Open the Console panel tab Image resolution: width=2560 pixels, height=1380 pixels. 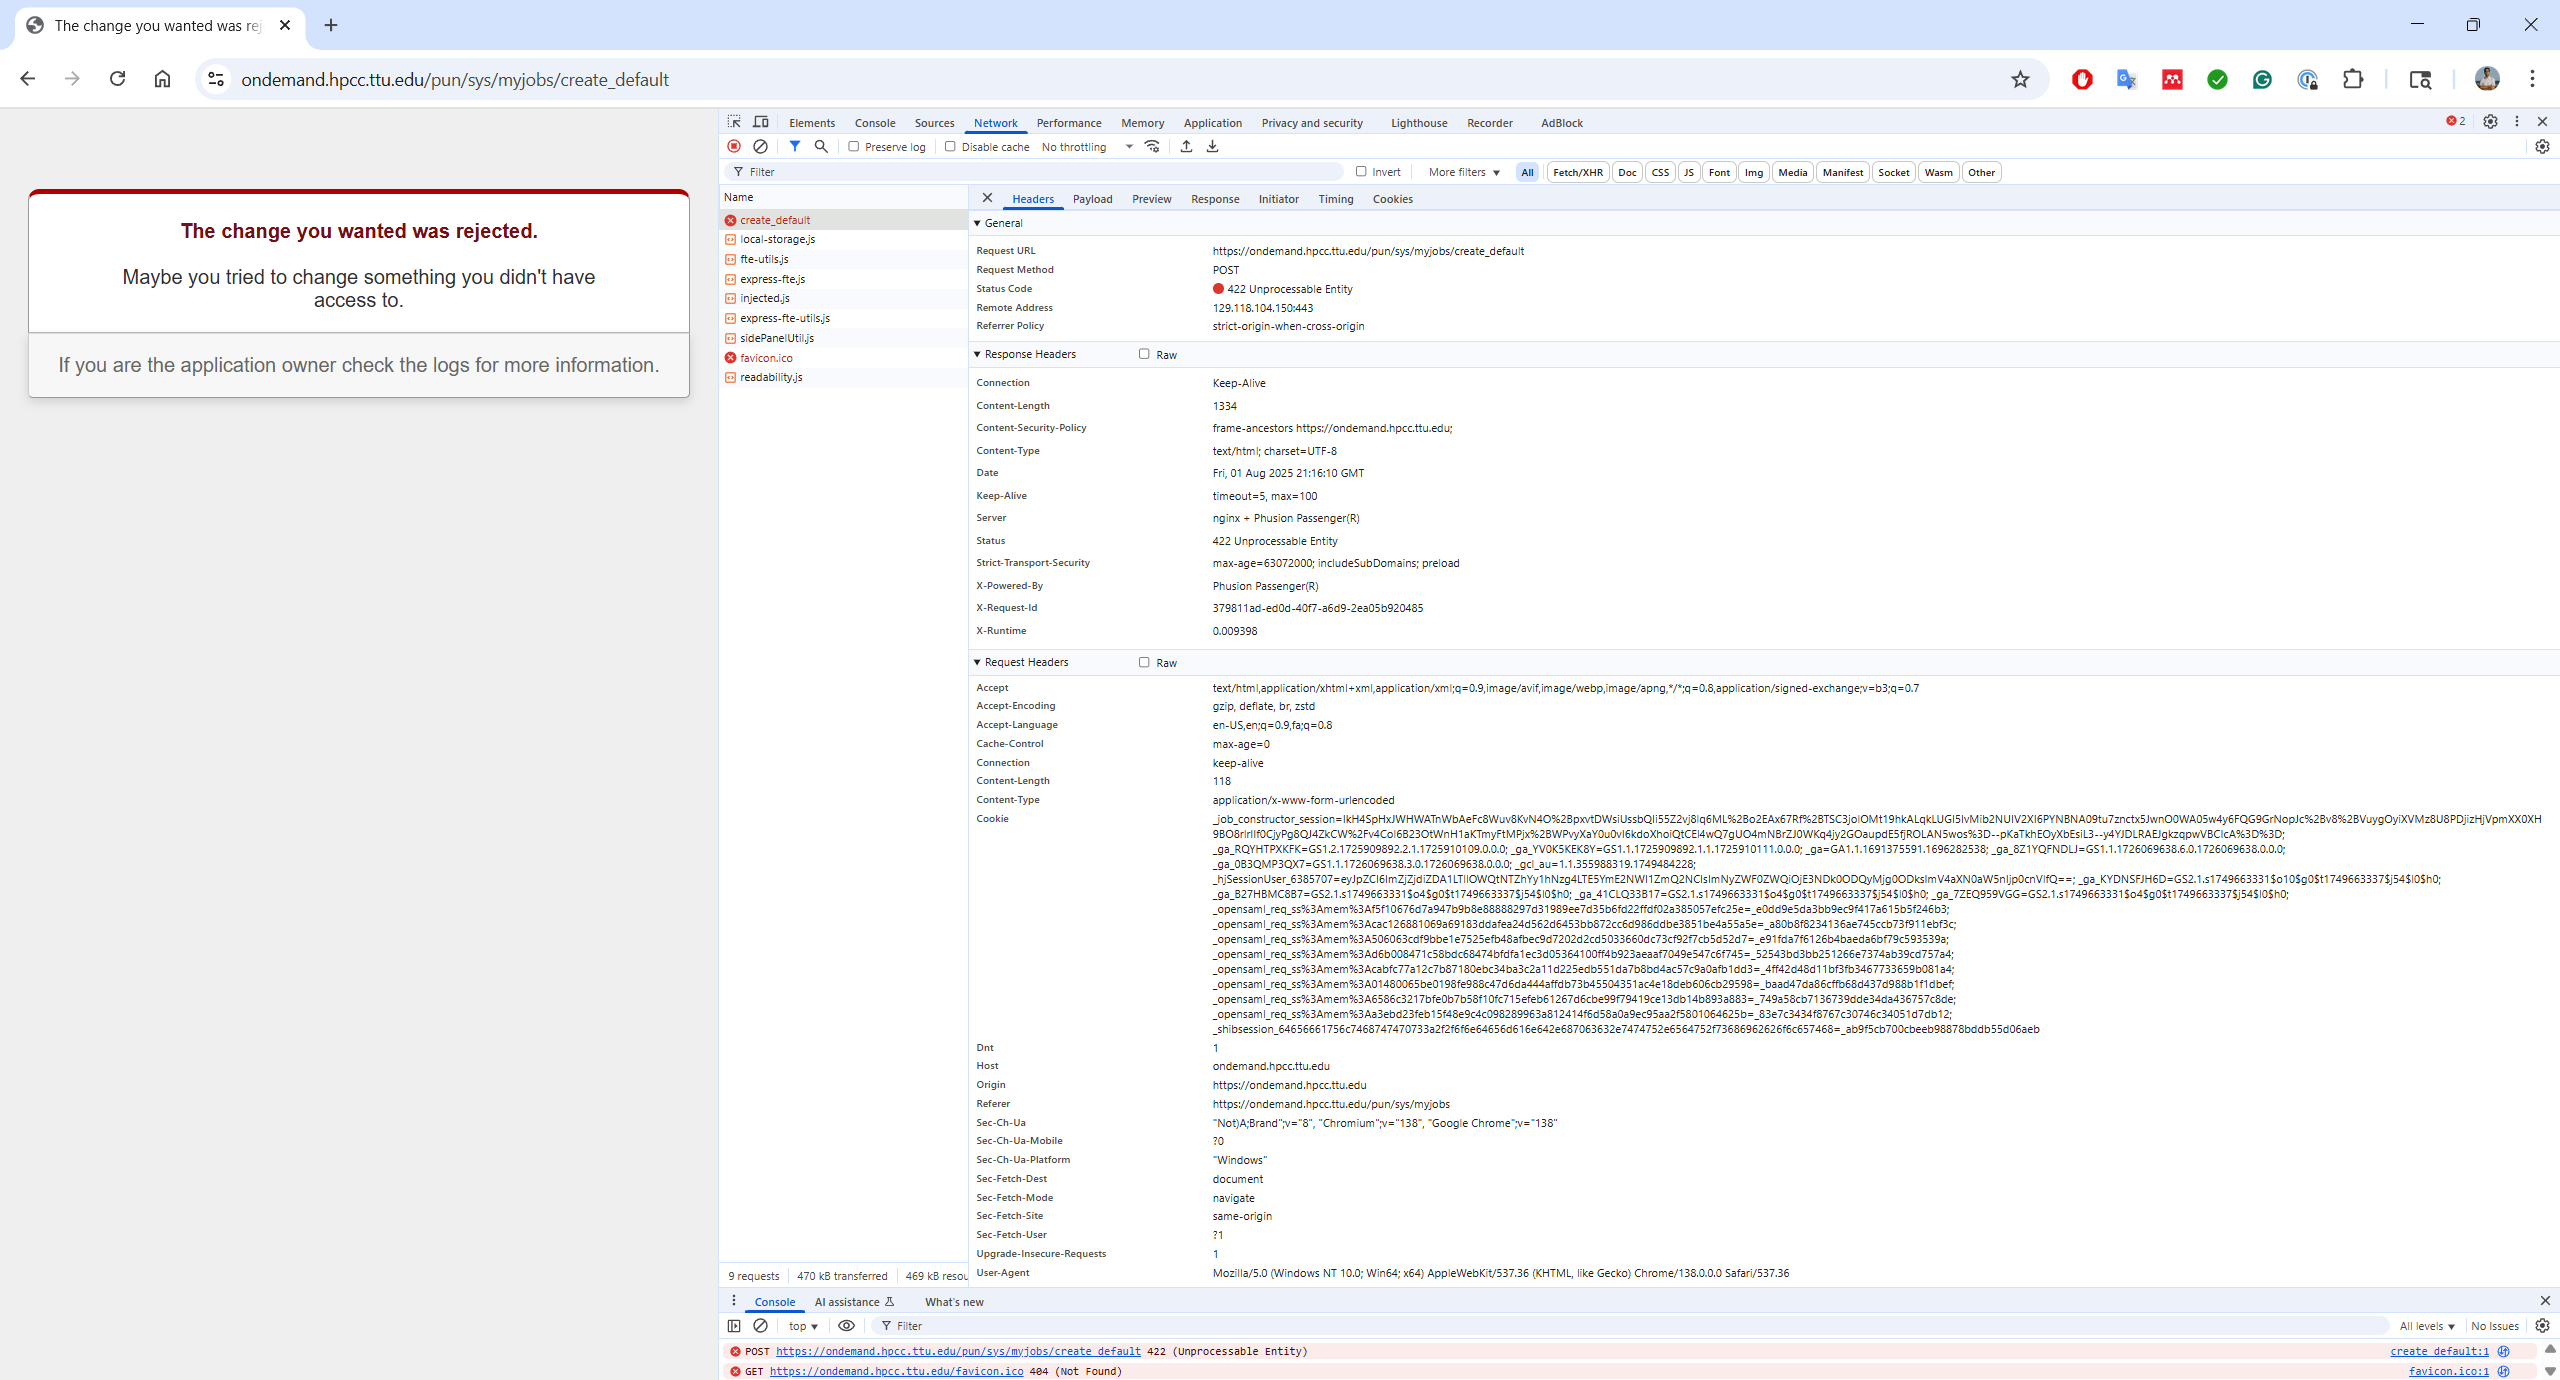click(x=874, y=123)
